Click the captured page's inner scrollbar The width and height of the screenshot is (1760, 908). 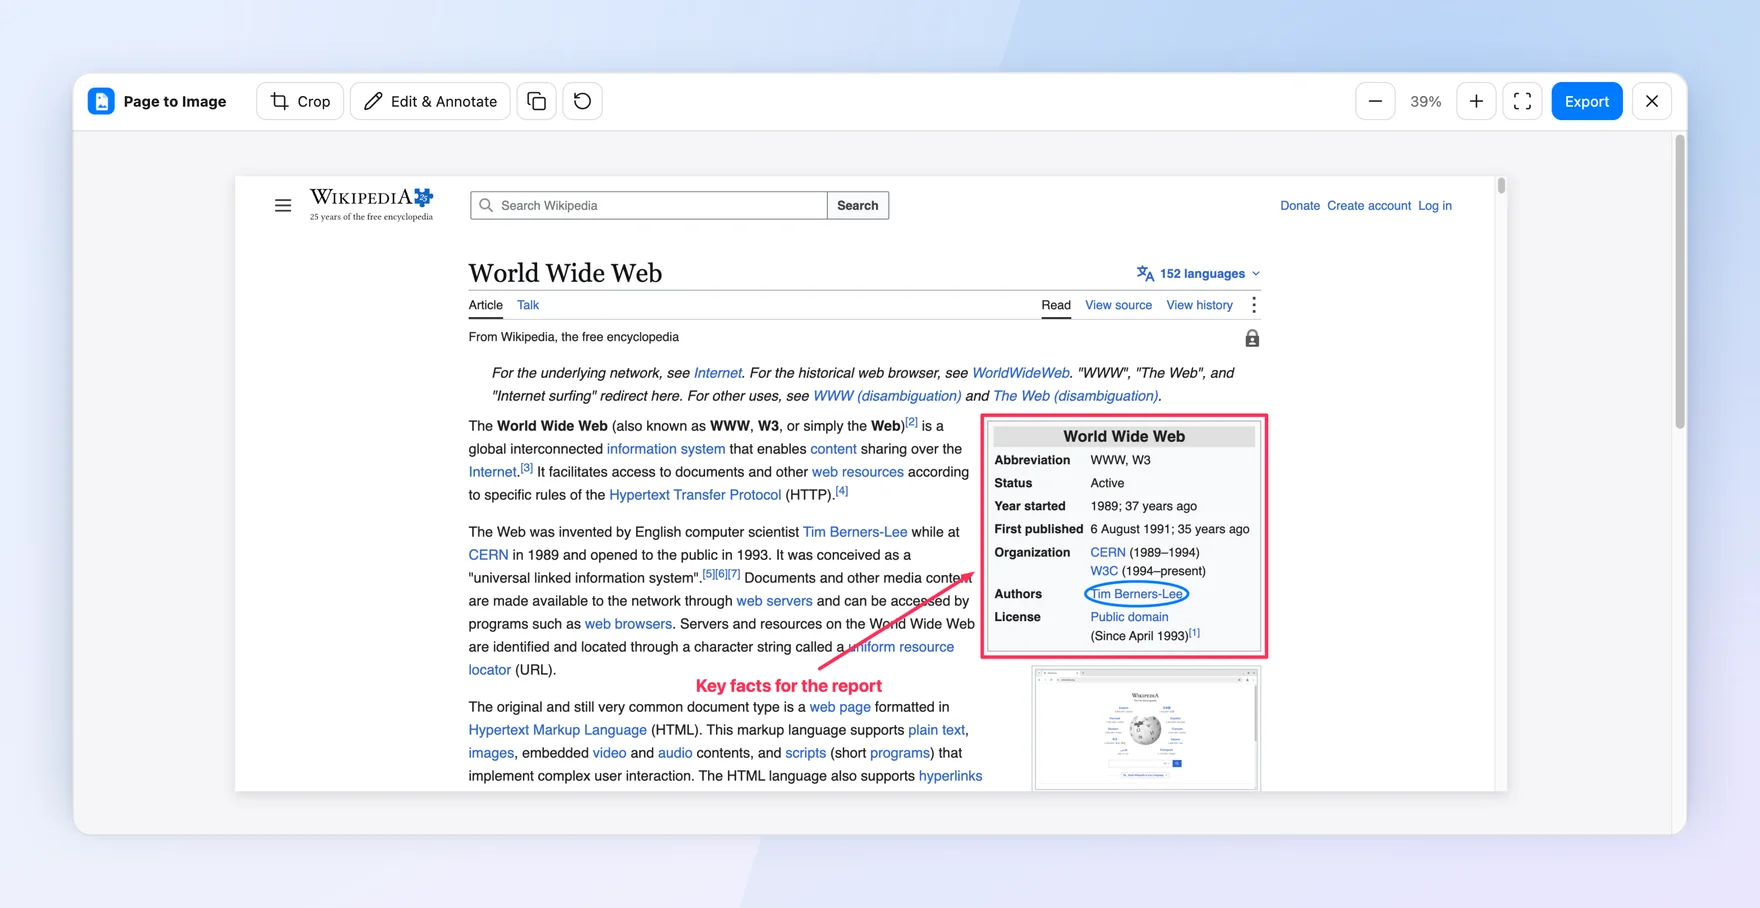(1501, 185)
